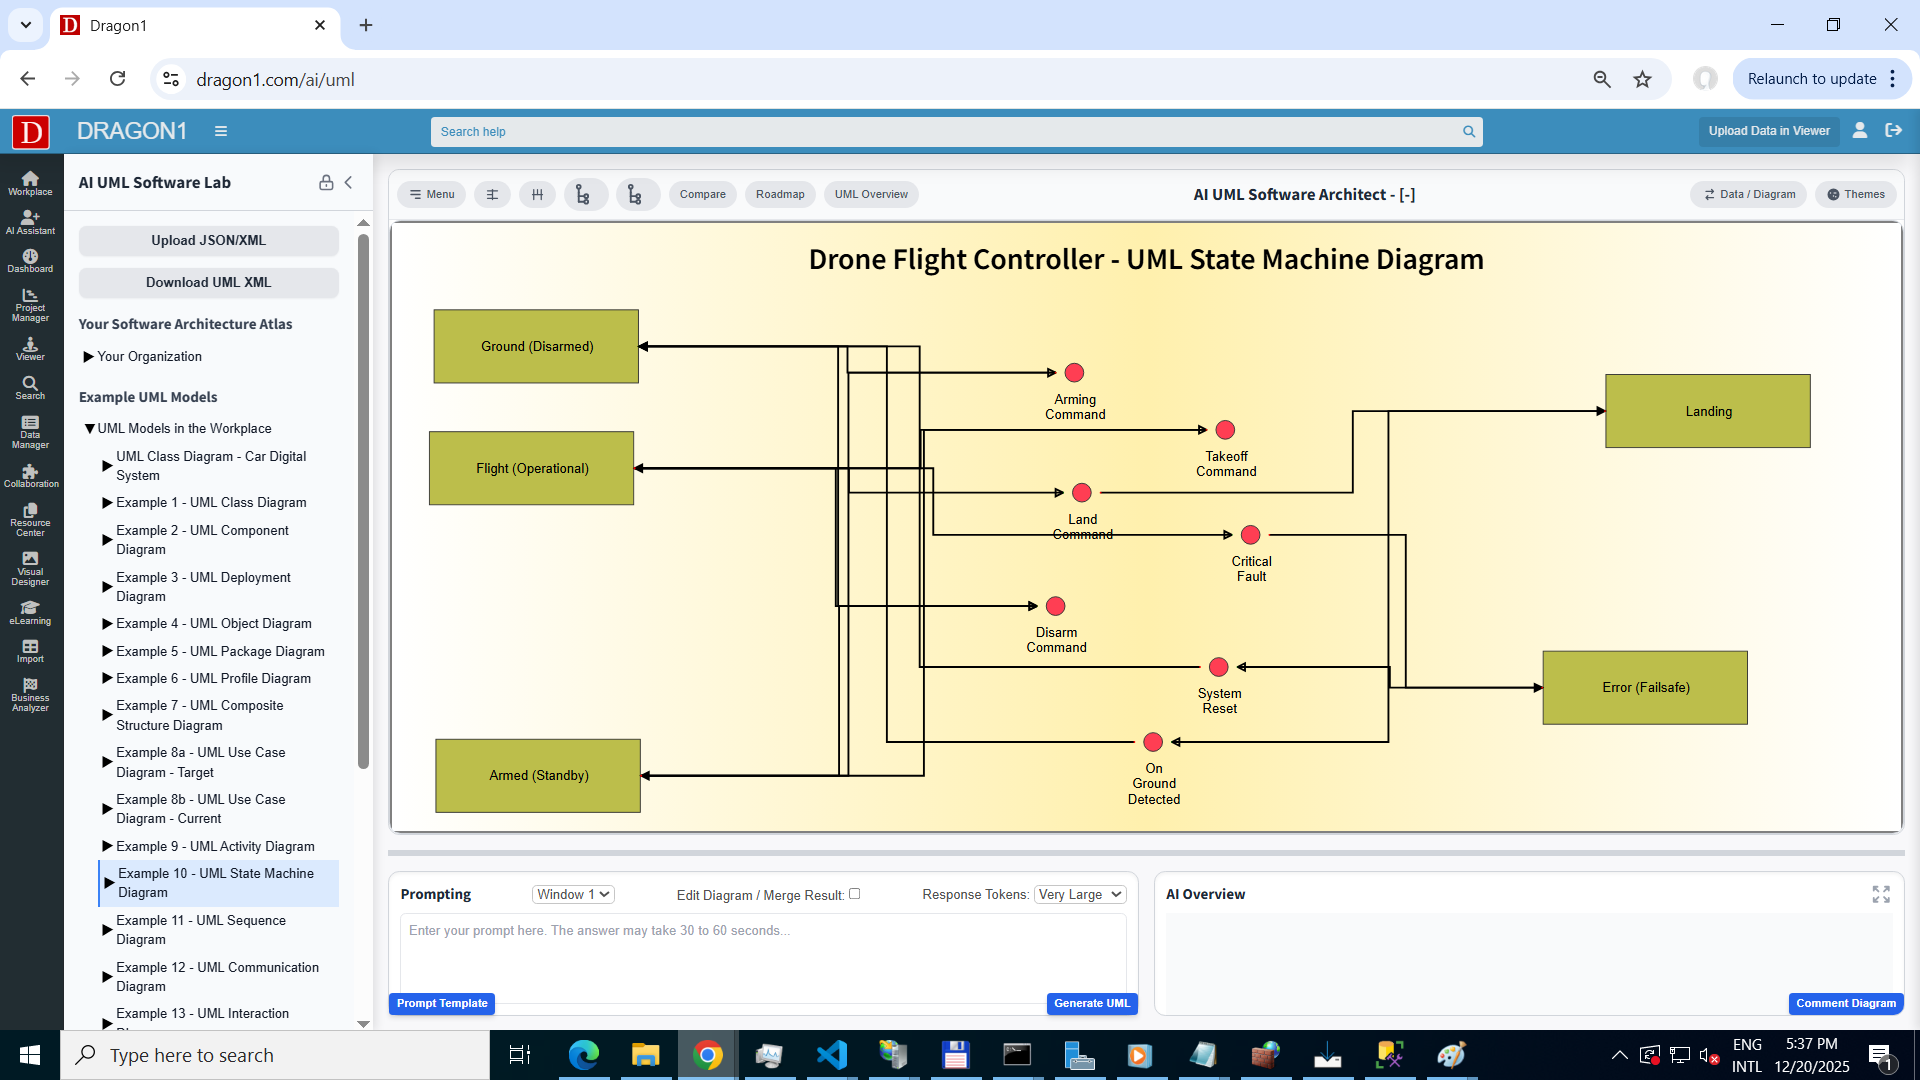Select the Visual Designer sidebar icon
The height and width of the screenshot is (1080, 1920).
(x=30, y=570)
